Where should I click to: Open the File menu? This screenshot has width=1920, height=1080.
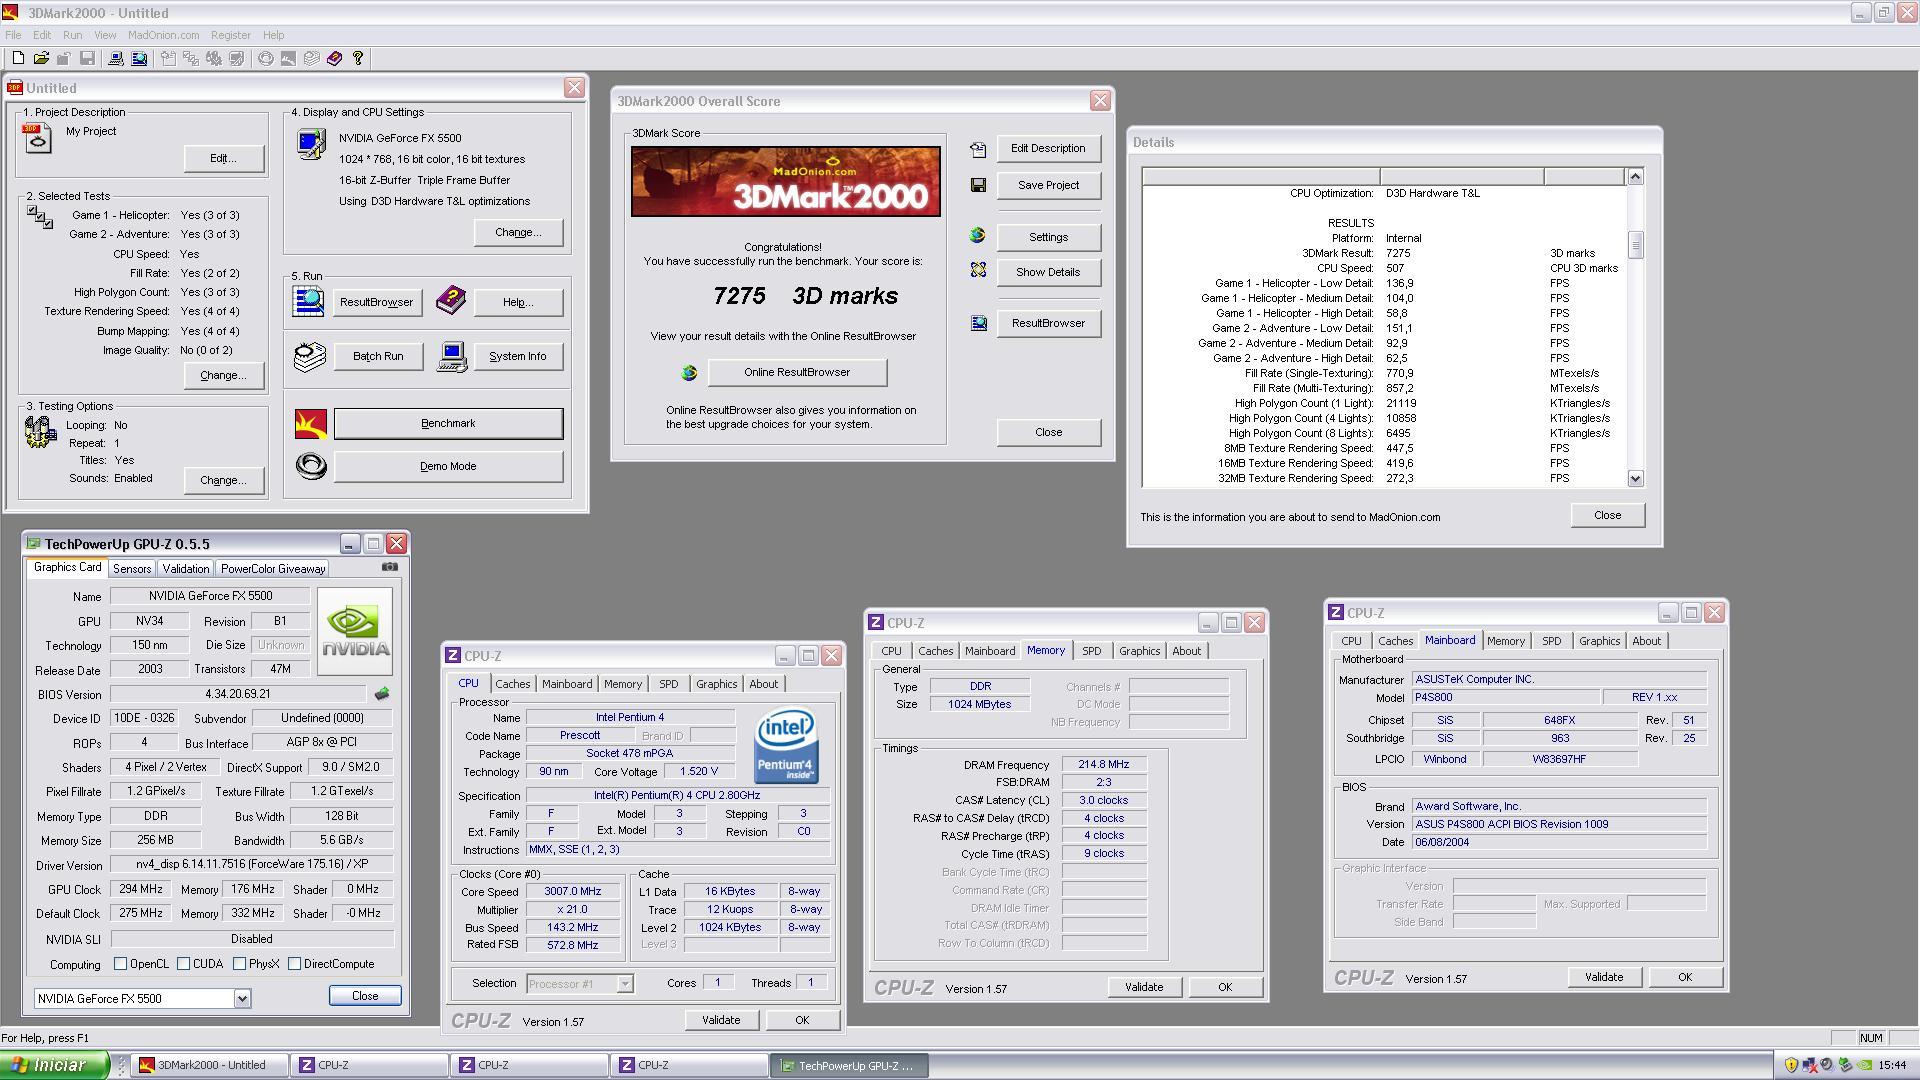coord(13,35)
